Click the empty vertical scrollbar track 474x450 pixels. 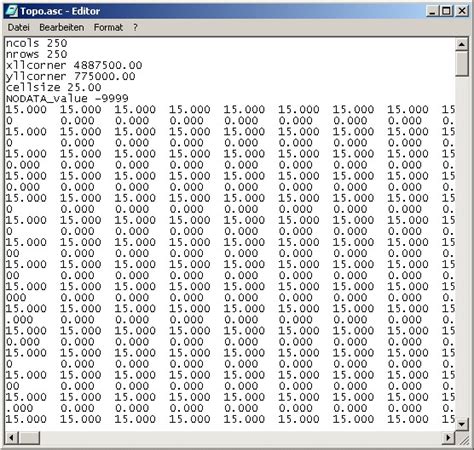click(462, 247)
